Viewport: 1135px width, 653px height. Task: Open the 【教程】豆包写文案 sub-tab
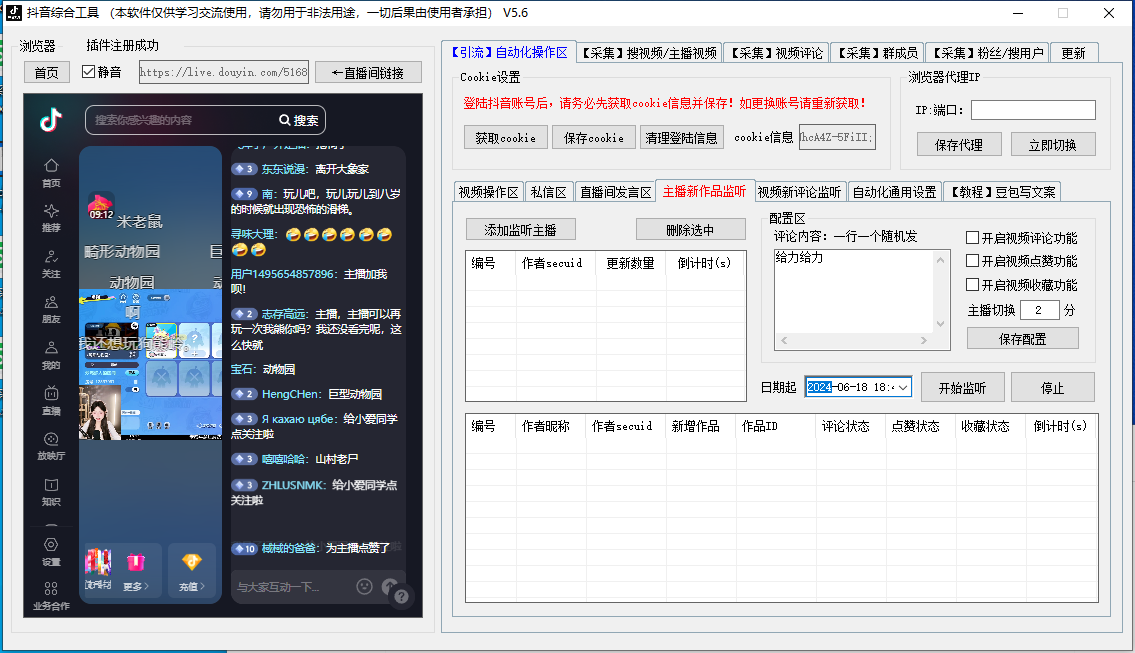(x=1003, y=192)
